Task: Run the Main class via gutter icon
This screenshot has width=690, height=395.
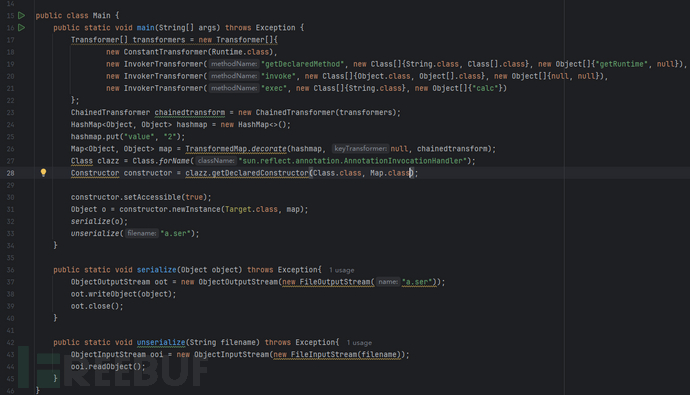Action: [x=21, y=15]
